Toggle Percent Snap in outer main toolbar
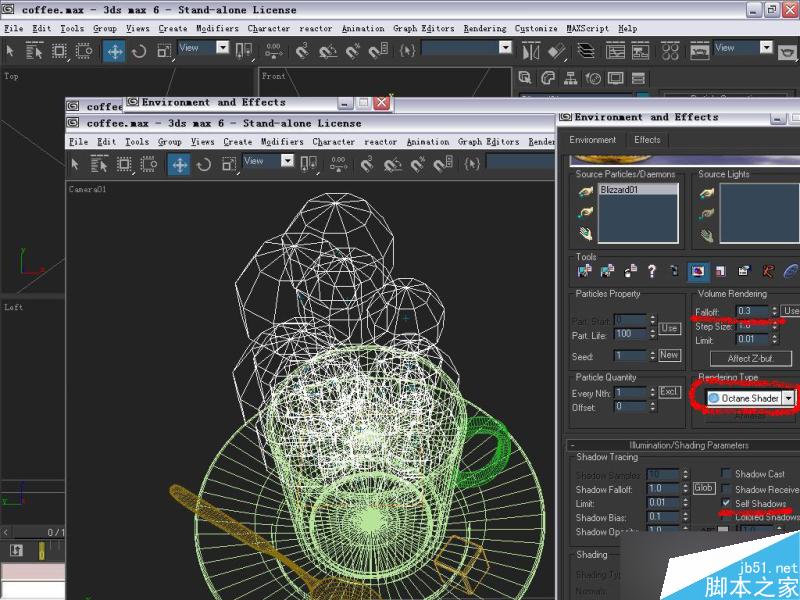 click(x=353, y=51)
